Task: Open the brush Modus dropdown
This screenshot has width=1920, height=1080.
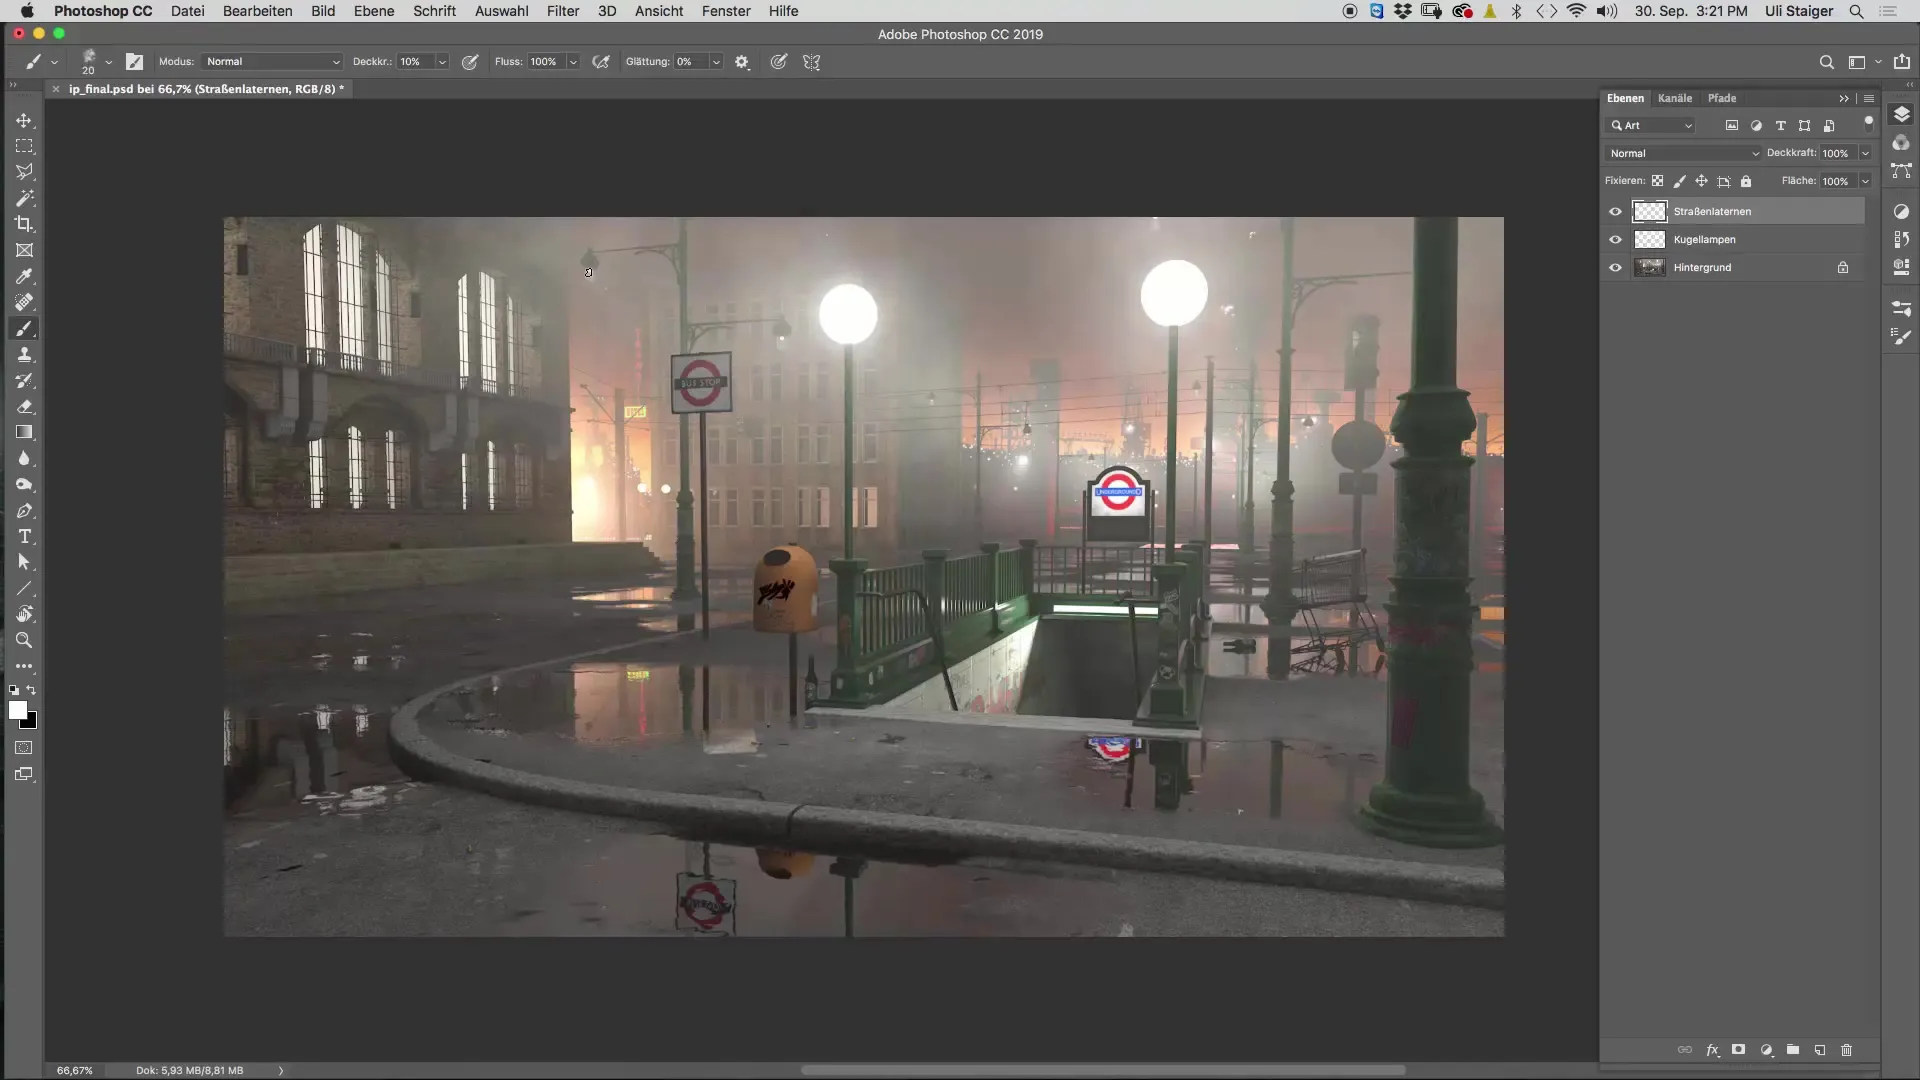Action: click(272, 62)
